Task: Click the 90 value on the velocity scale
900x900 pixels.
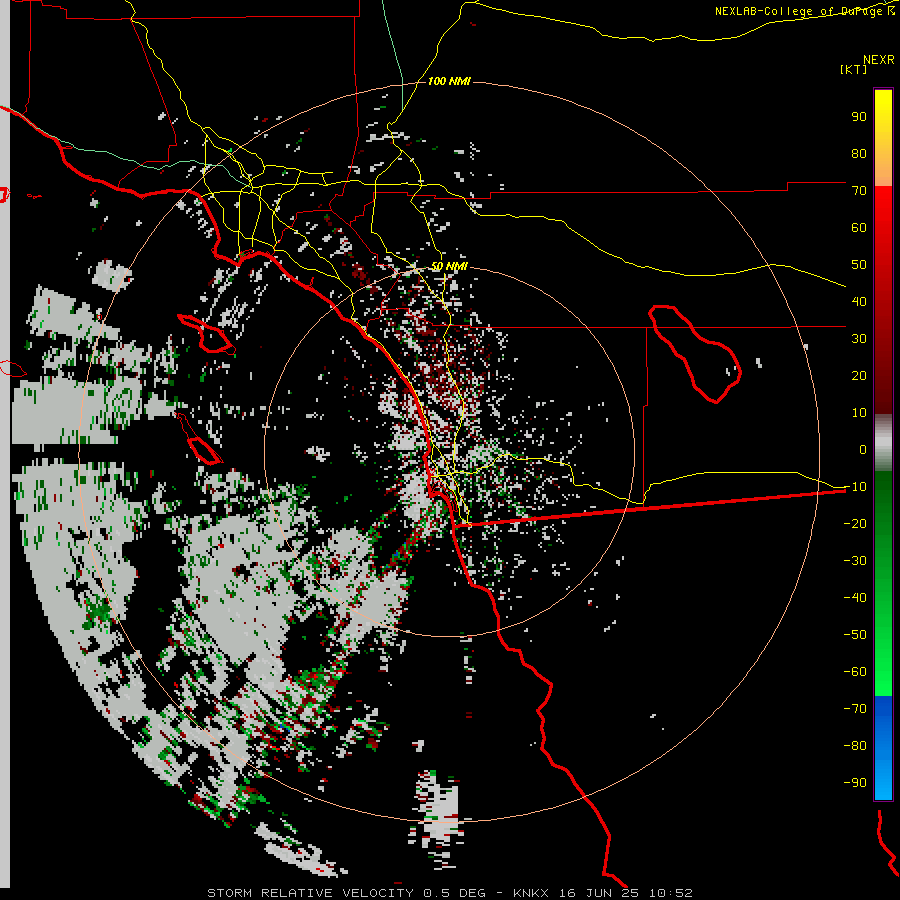Action: [x=859, y=117]
